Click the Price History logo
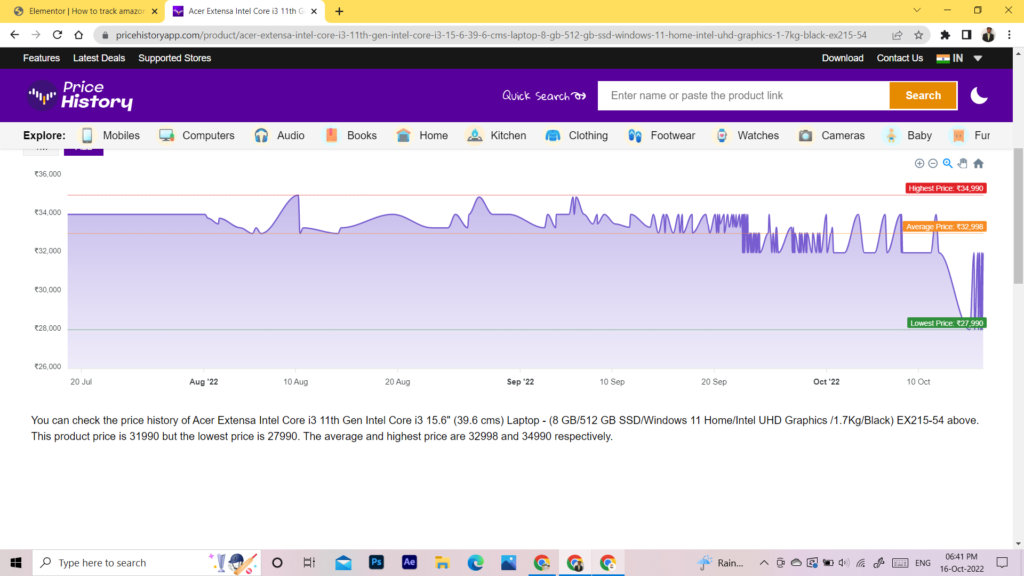This screenshot has height=576, width=1024. tap(80, 96)
